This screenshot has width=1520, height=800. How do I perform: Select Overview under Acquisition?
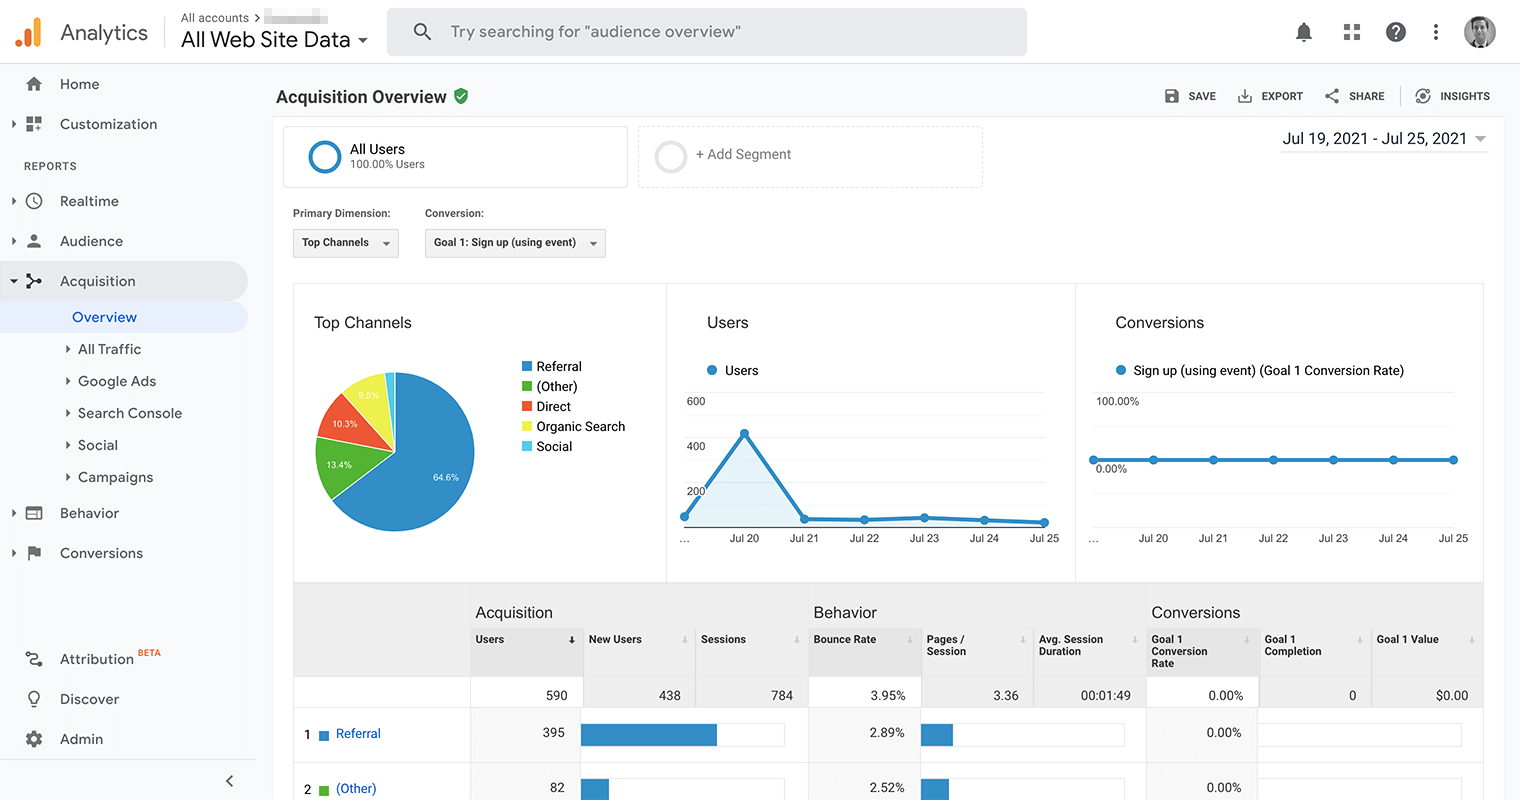click(104, 317)
